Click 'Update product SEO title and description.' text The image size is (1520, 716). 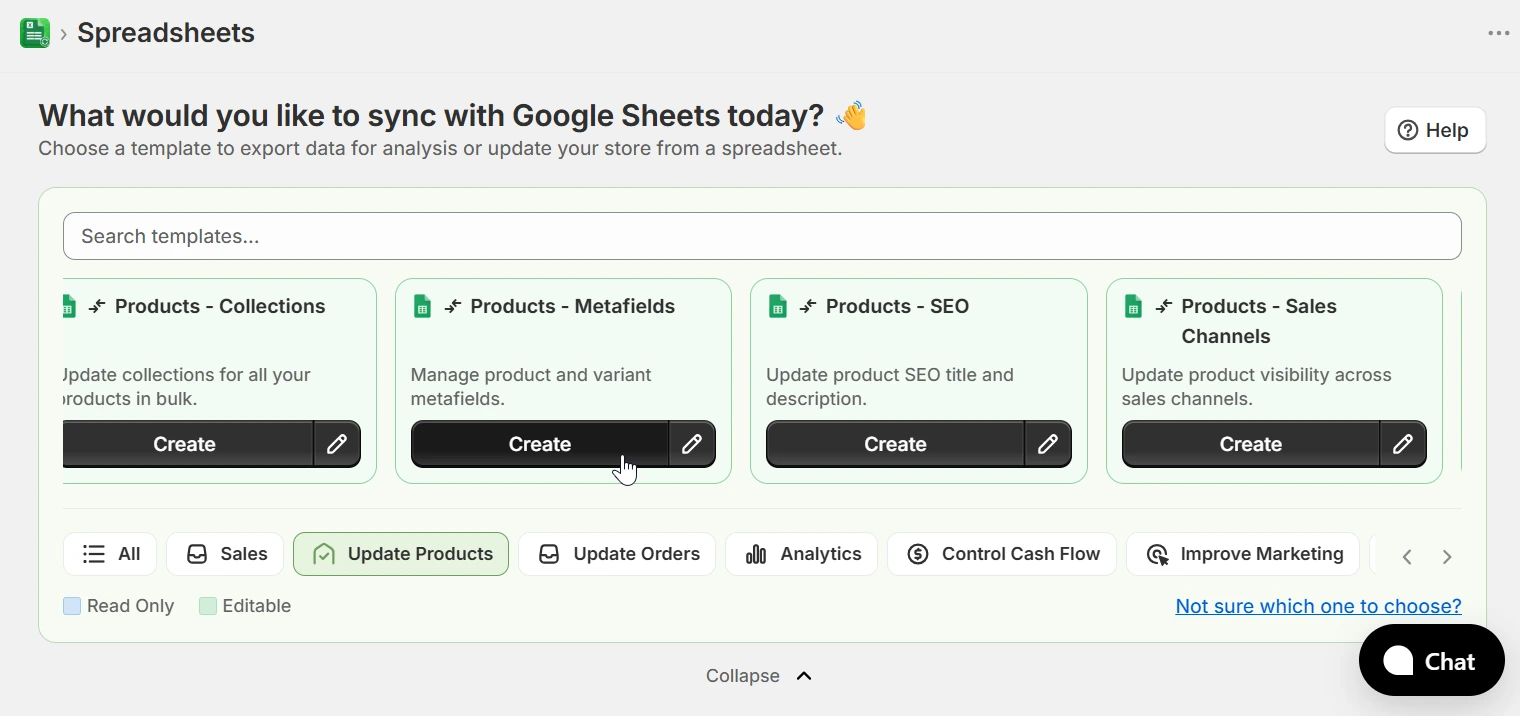click(x=890, y=387)
